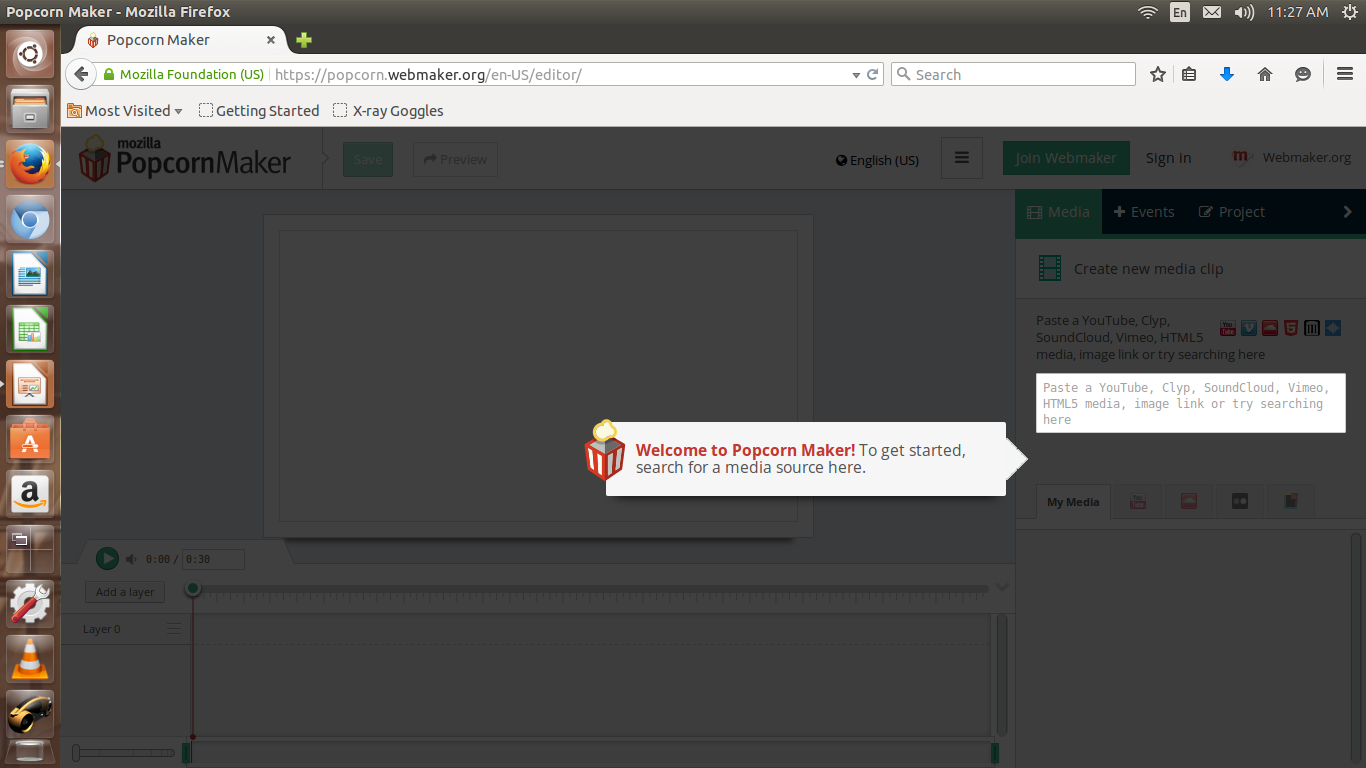Click the film strip icon beside Create new media clip
Viewport: 1366px width, 768px height.
[1049, 268]
